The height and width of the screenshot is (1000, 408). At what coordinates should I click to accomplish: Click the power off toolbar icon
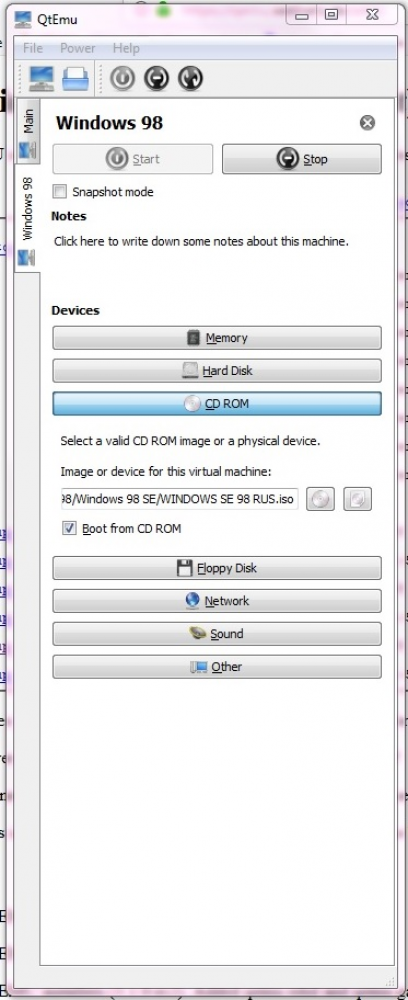[x=157, y=78]
